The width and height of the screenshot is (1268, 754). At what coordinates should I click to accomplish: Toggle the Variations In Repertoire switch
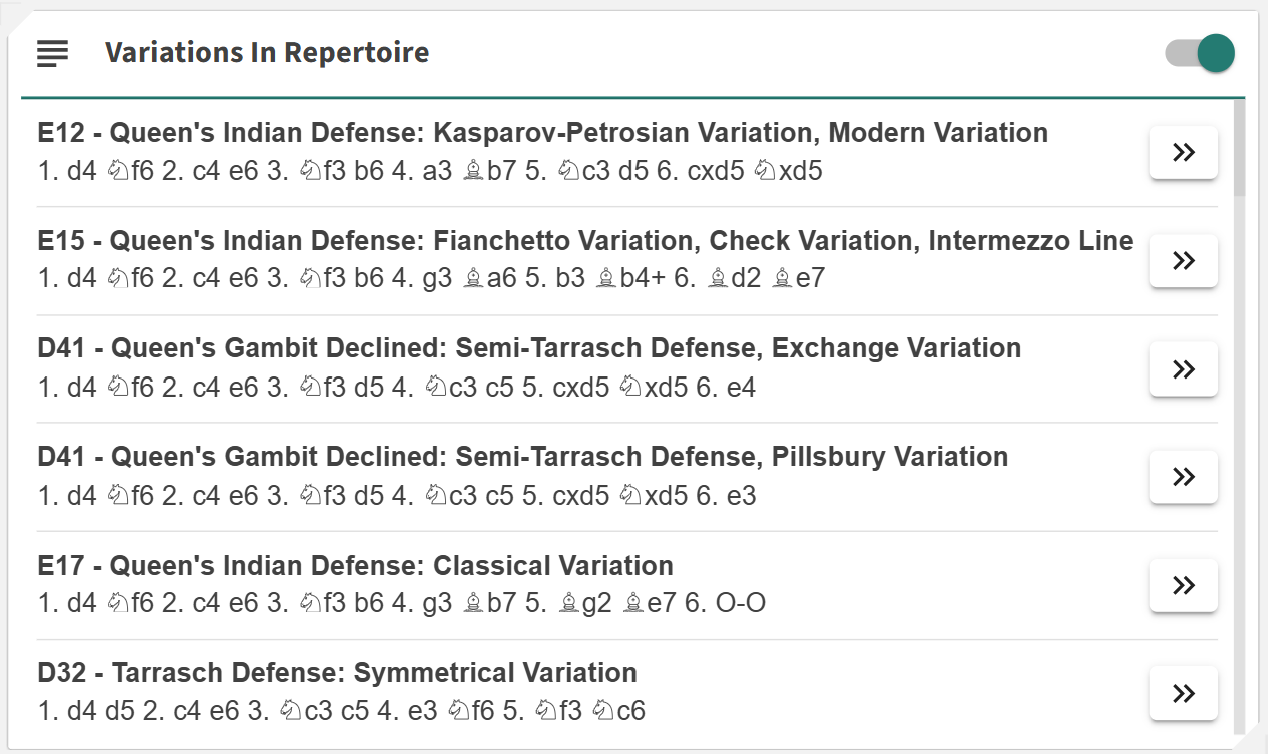pos(1201,53)
